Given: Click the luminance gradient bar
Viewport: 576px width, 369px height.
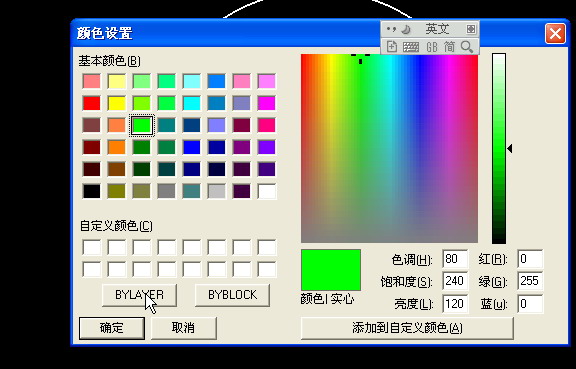Looking at the screenshot, I should (x=499, y=148).
